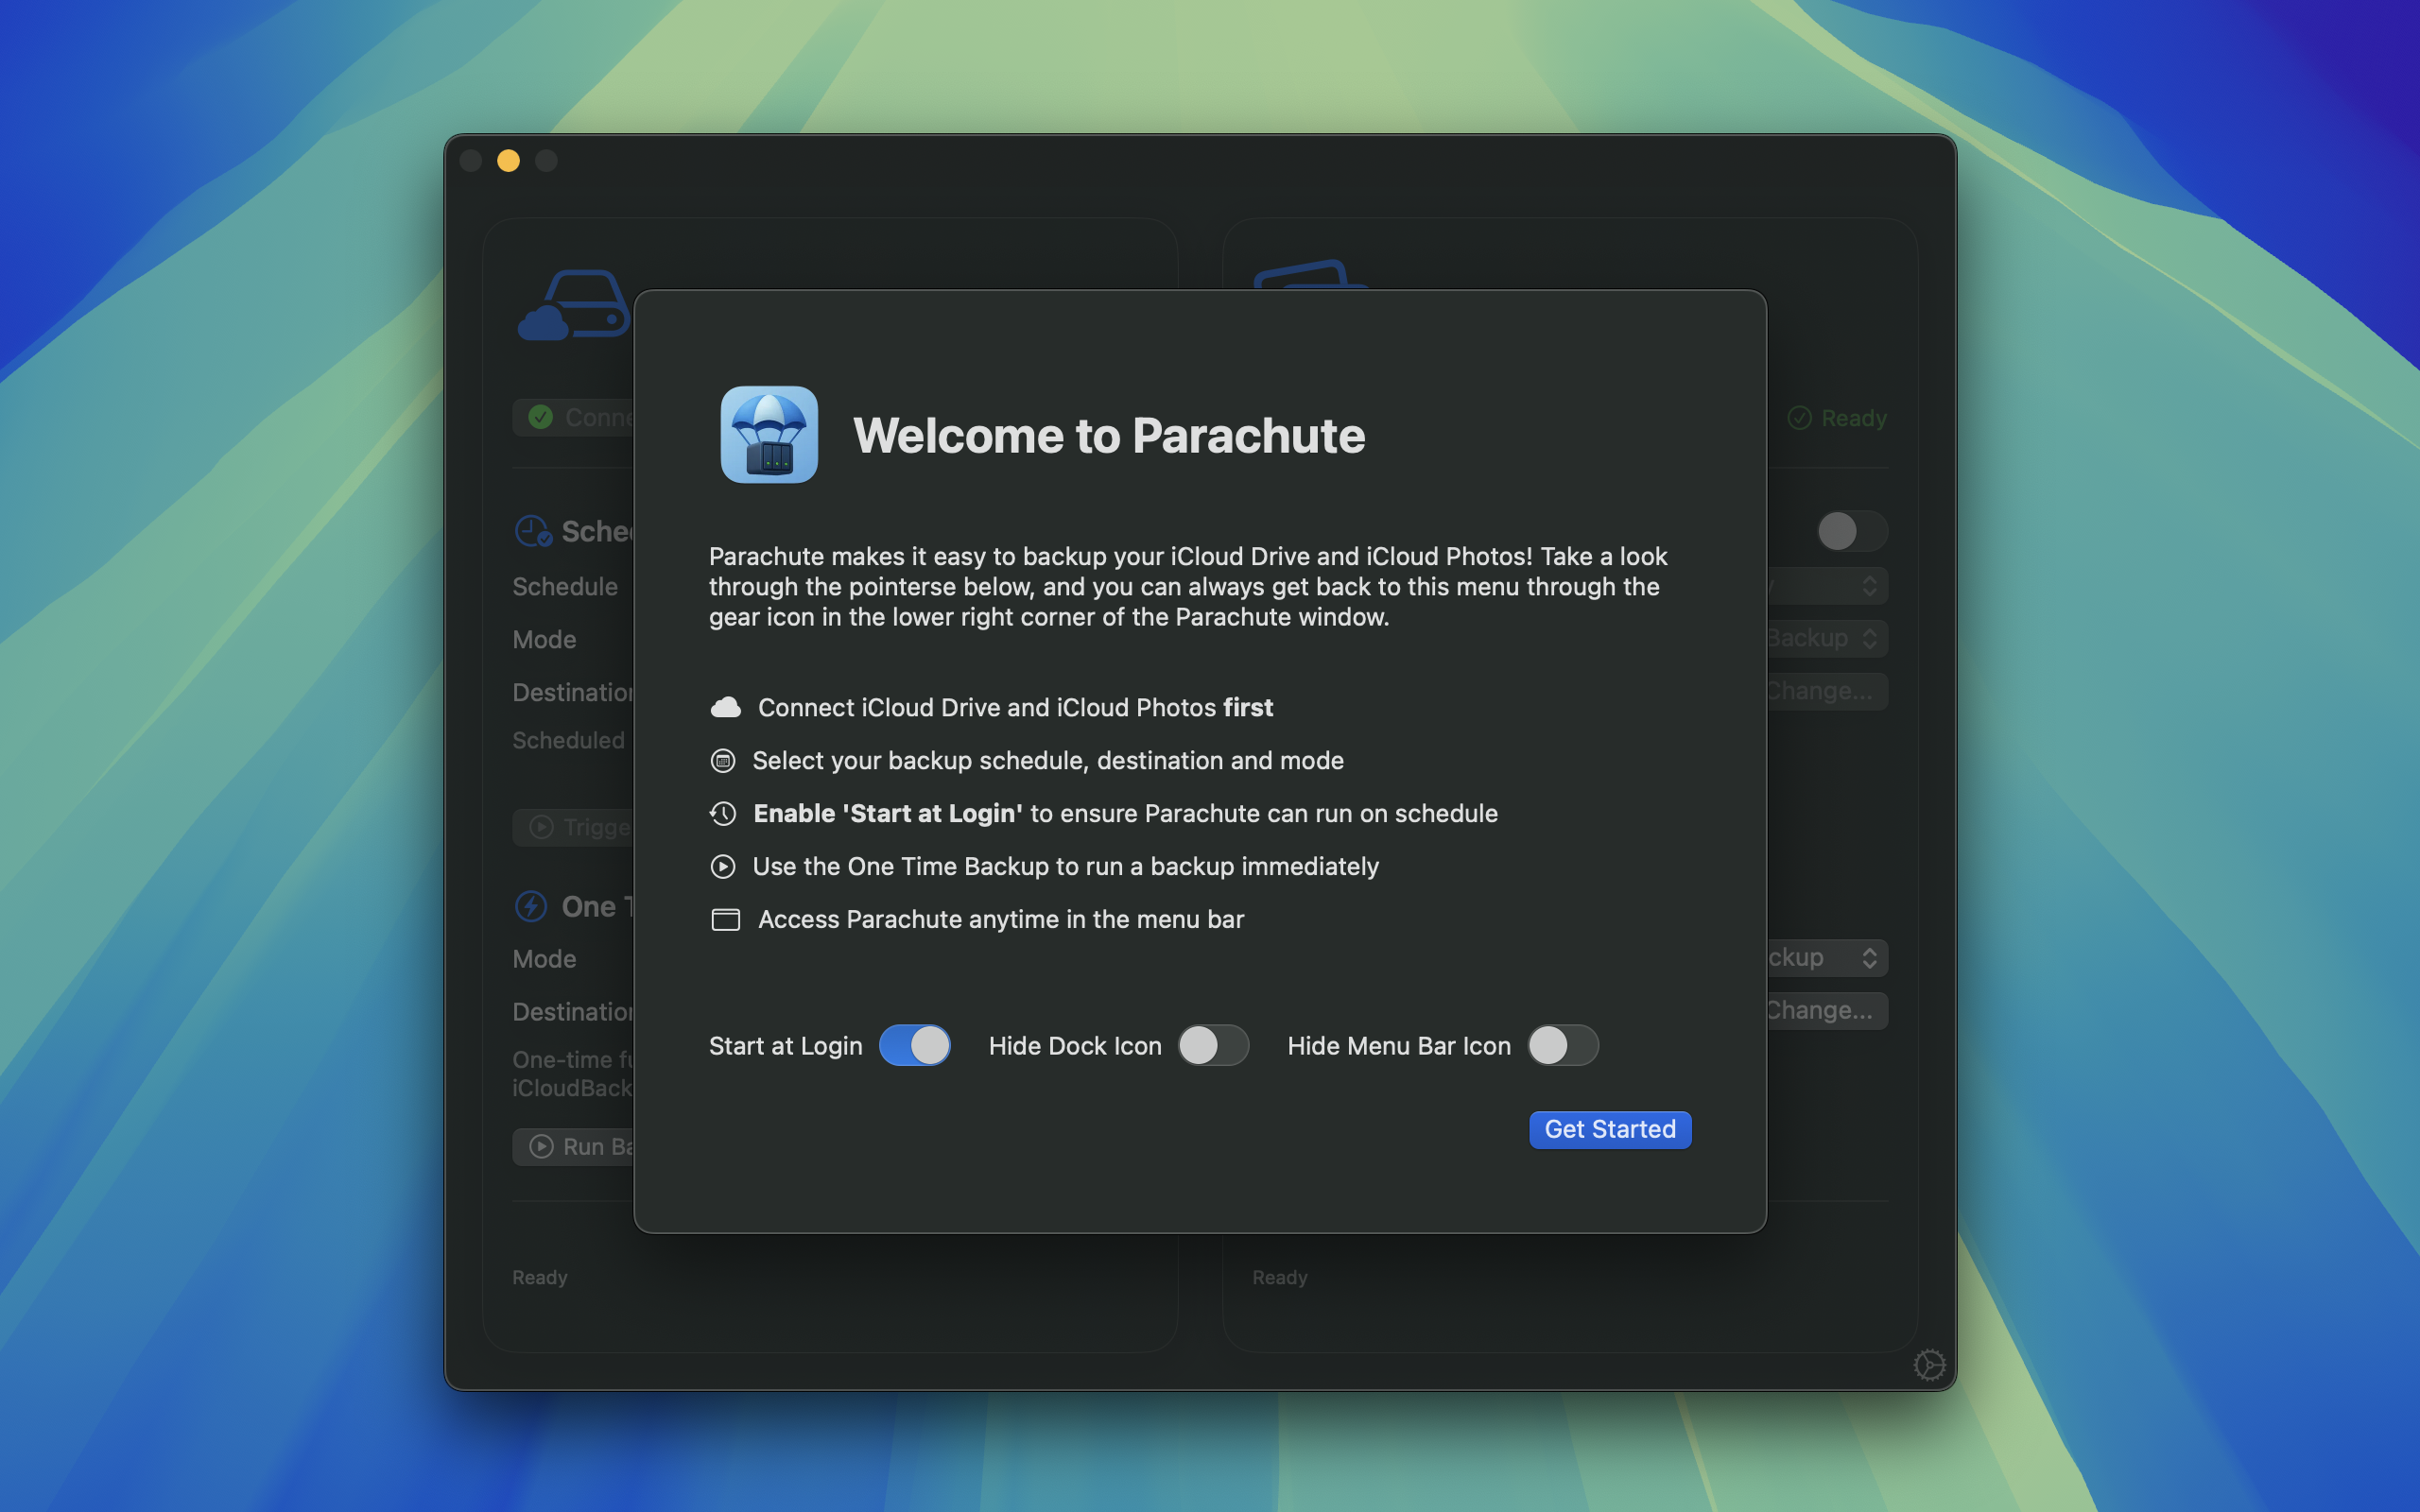
Task: Enable the Hide Dock Icon toggle
Action: pyautogui.click(x=1213, y=1046)
